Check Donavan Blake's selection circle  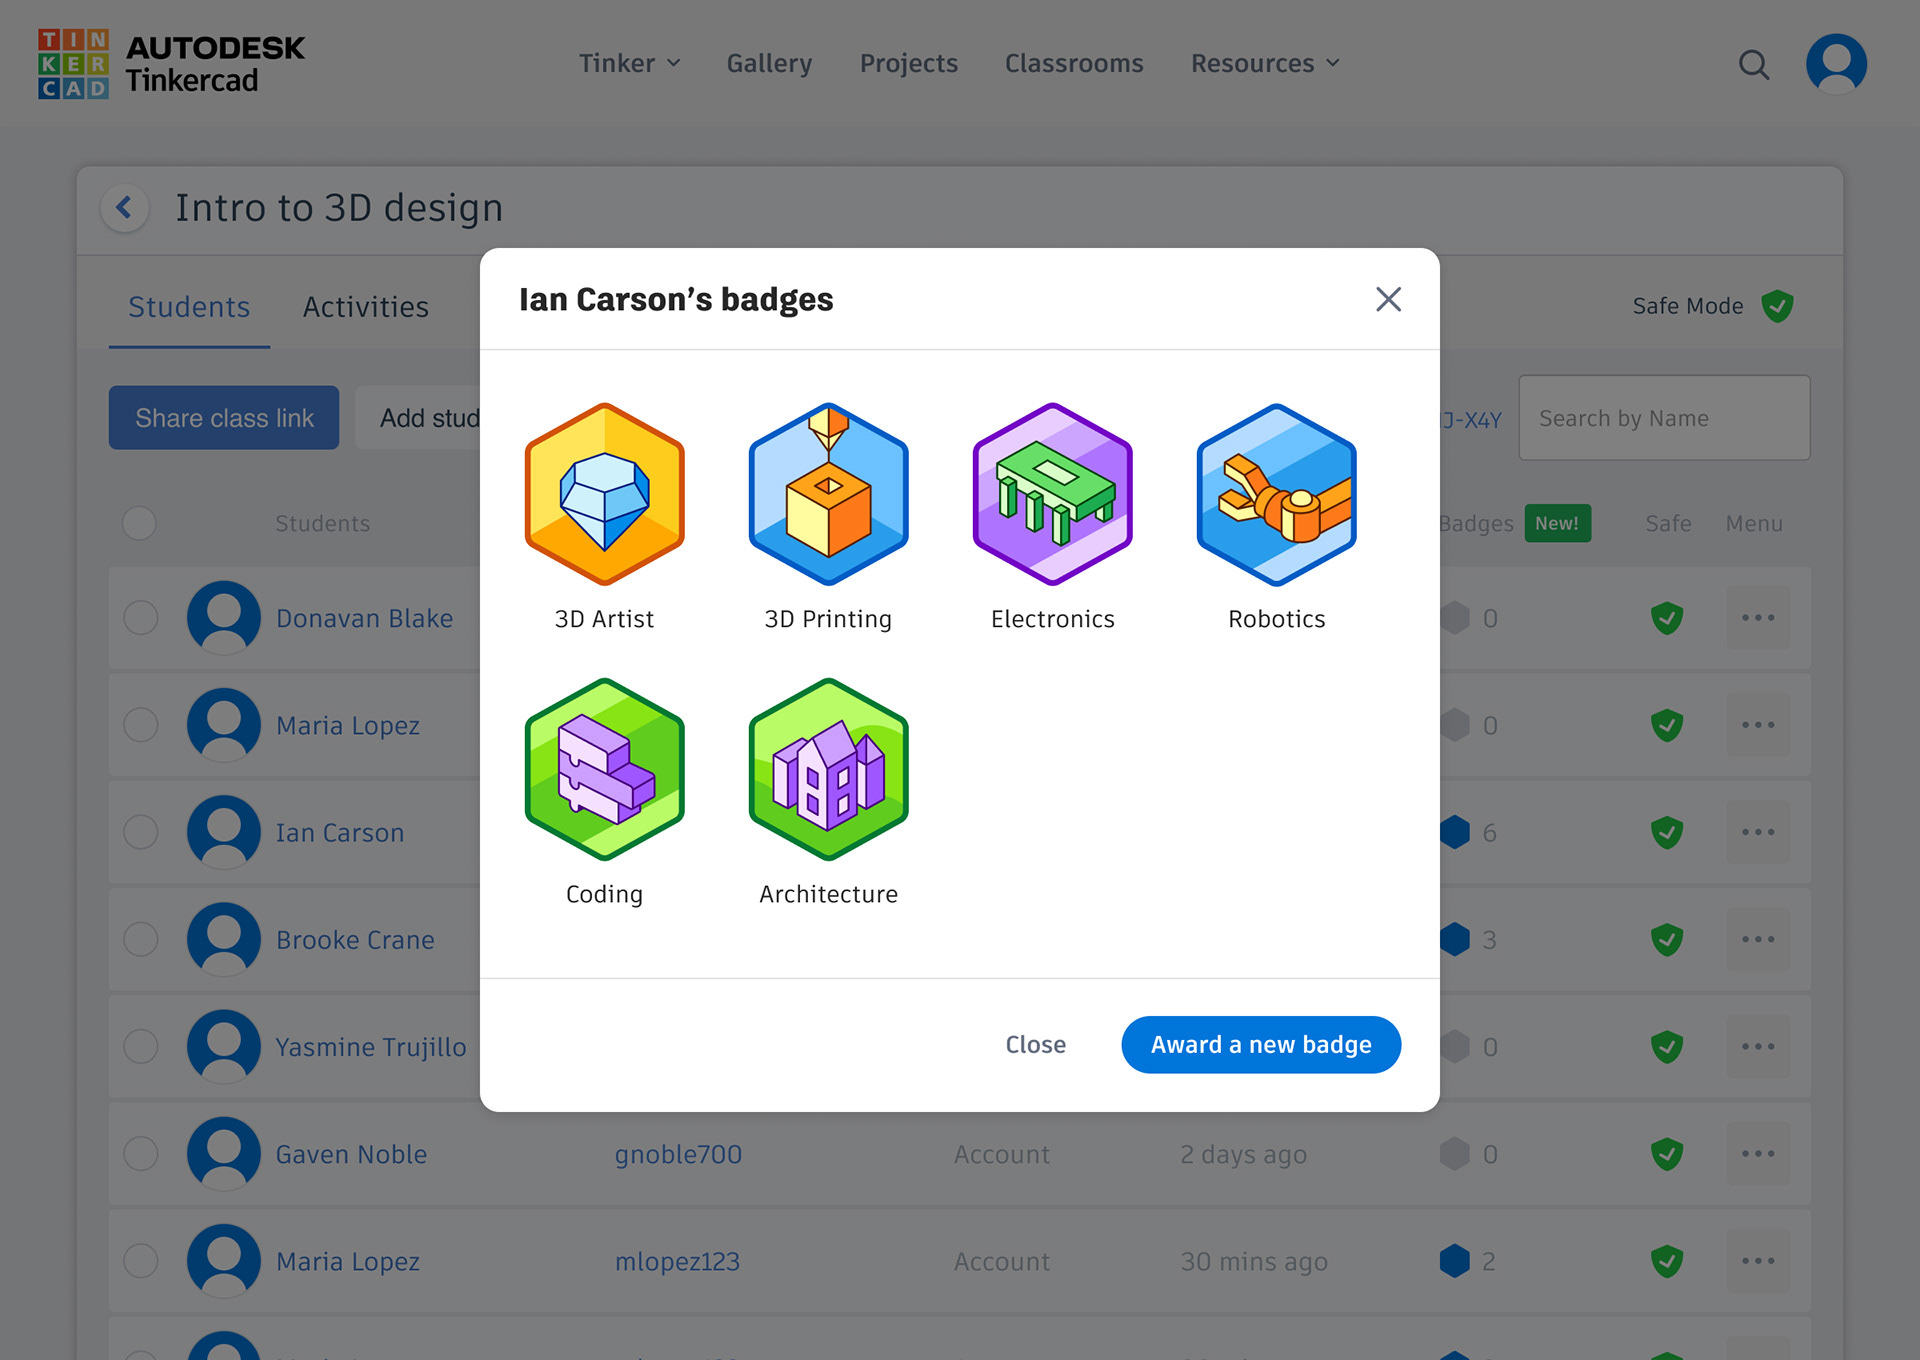click(x=140, y=618)
